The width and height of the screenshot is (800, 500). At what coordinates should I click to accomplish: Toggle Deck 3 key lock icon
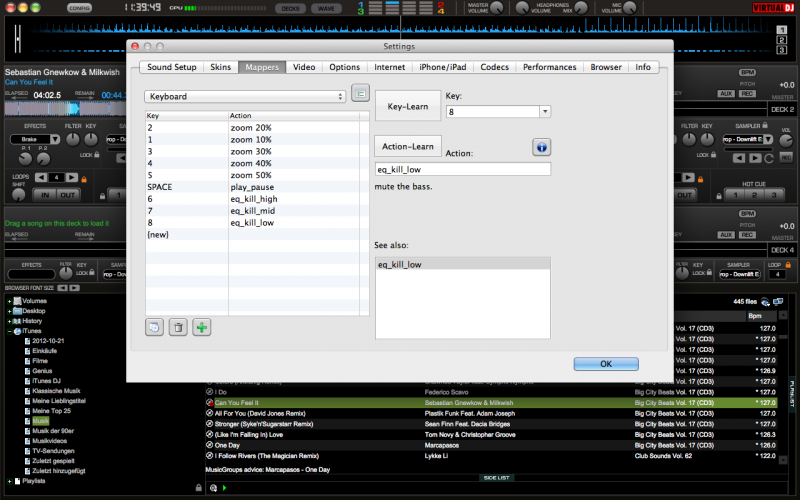pos(92,272)
